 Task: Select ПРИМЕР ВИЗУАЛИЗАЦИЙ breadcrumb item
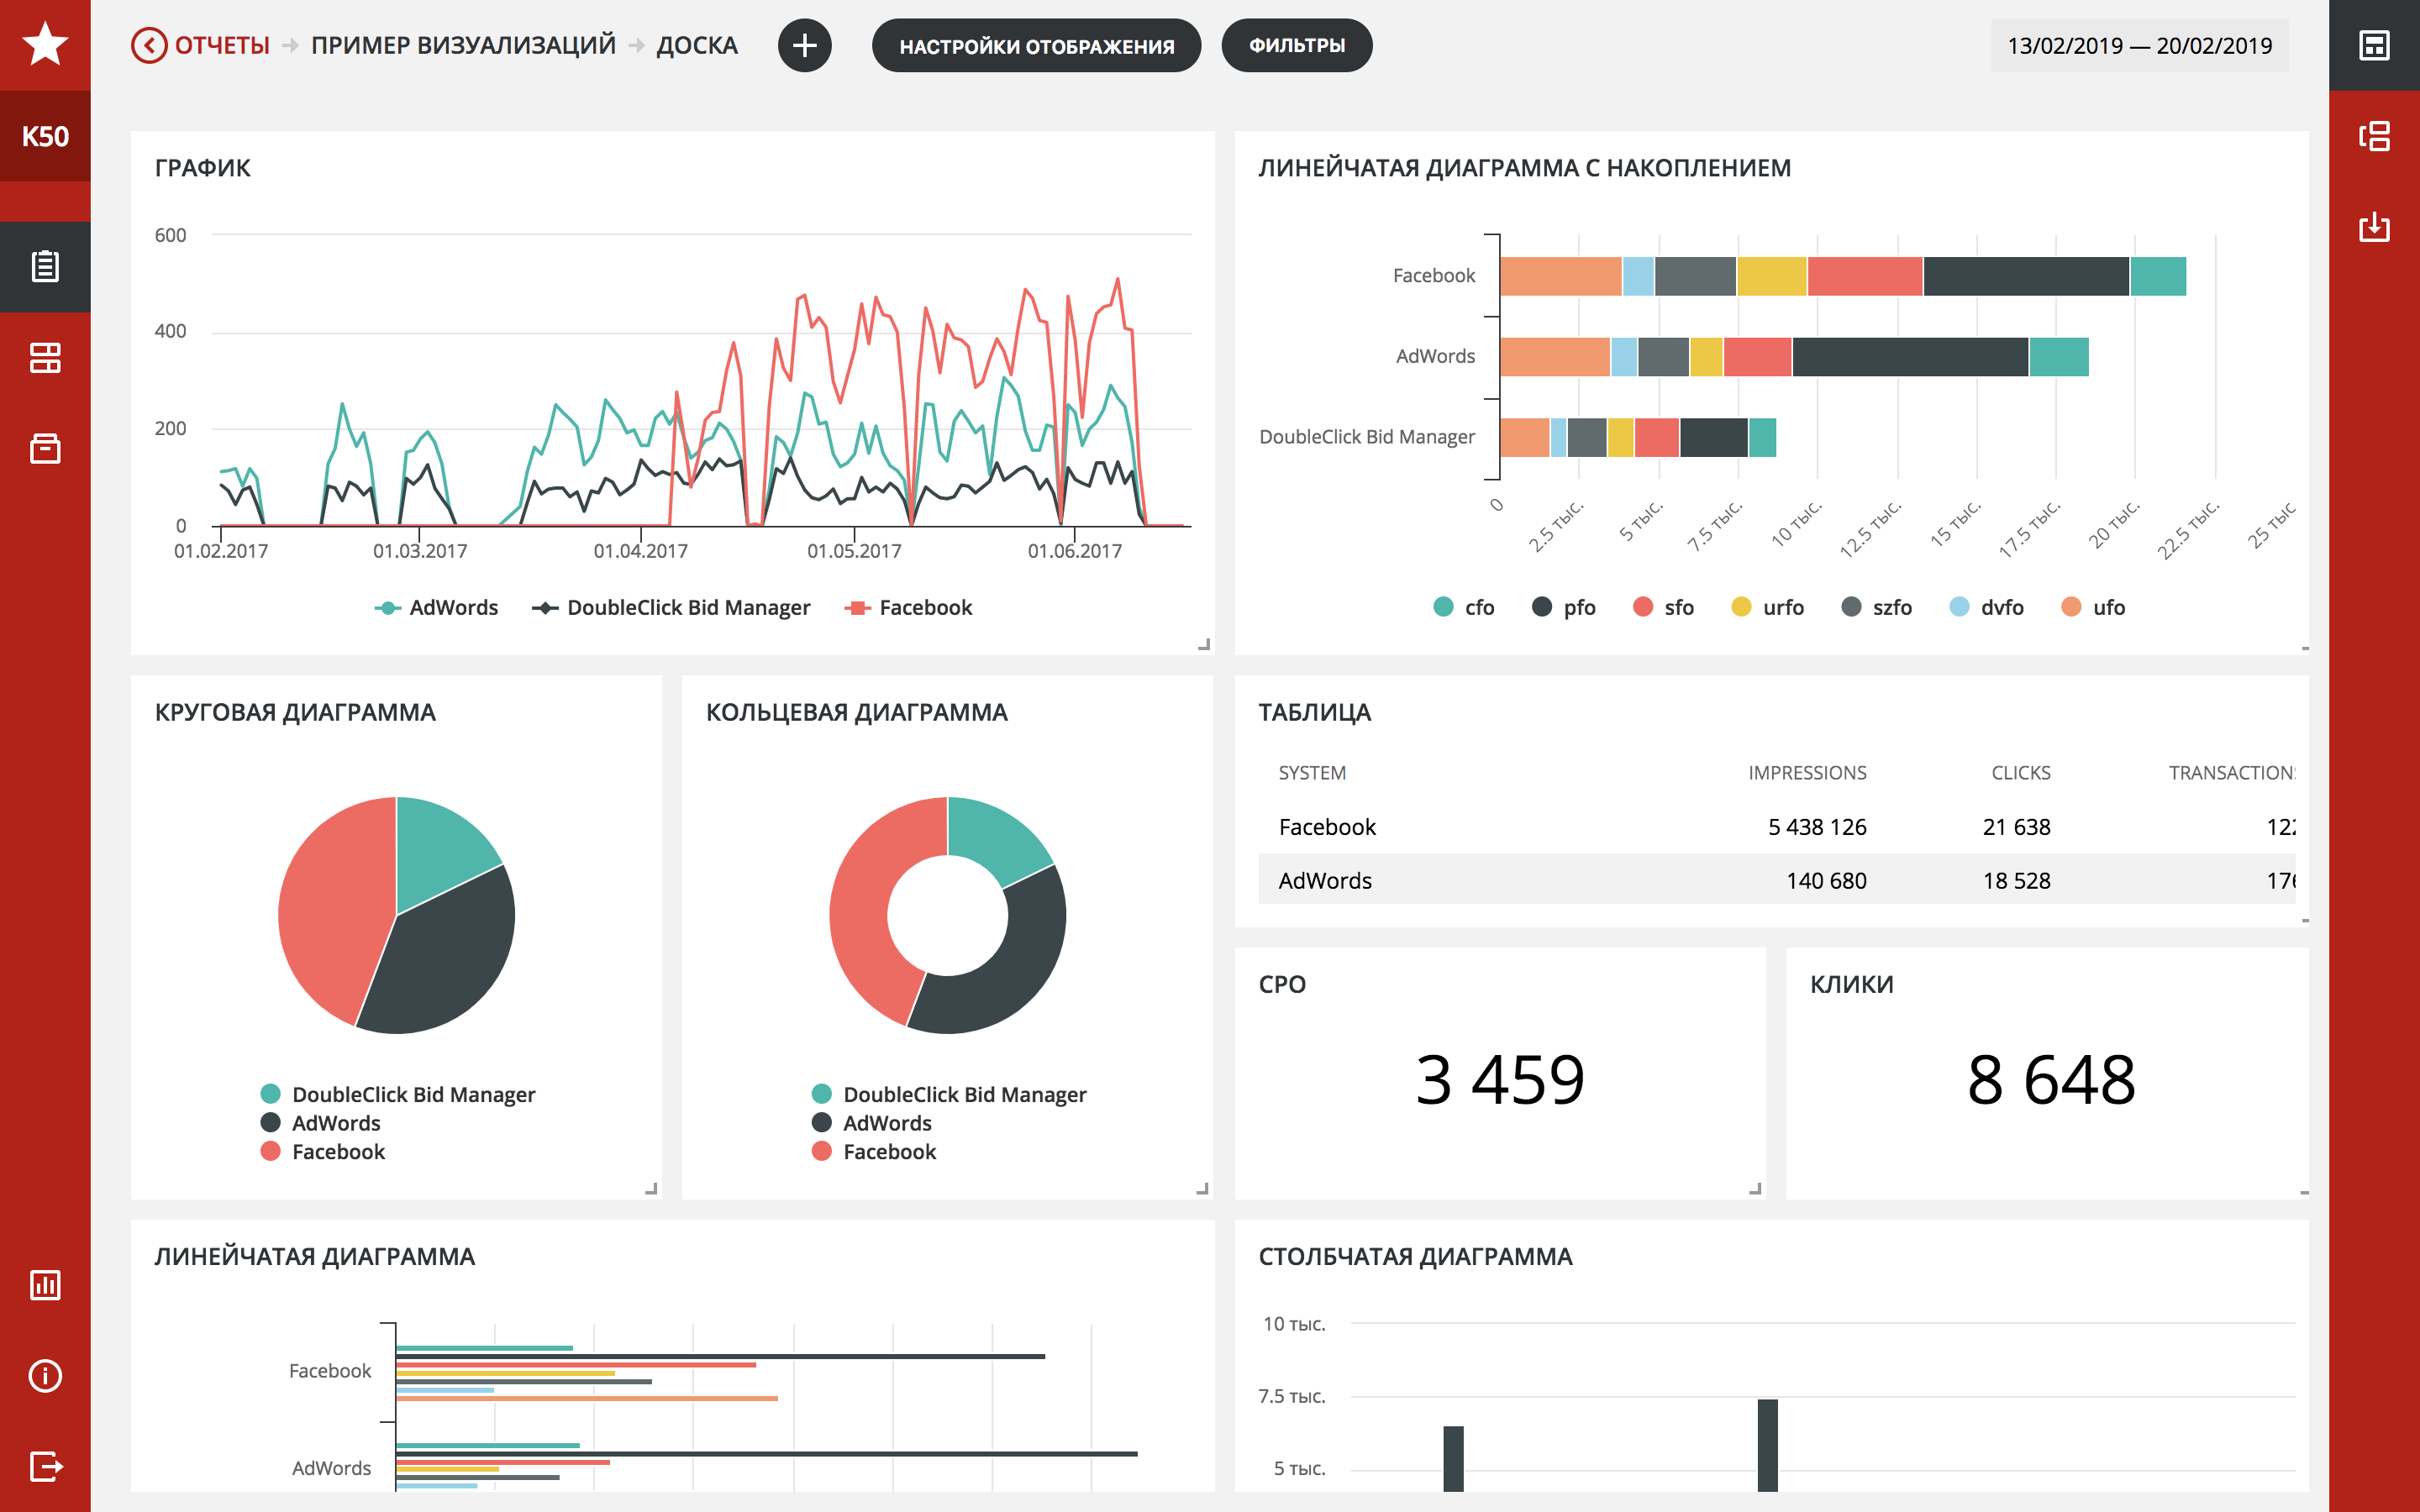pyautogui.click(x=463, y=45)
